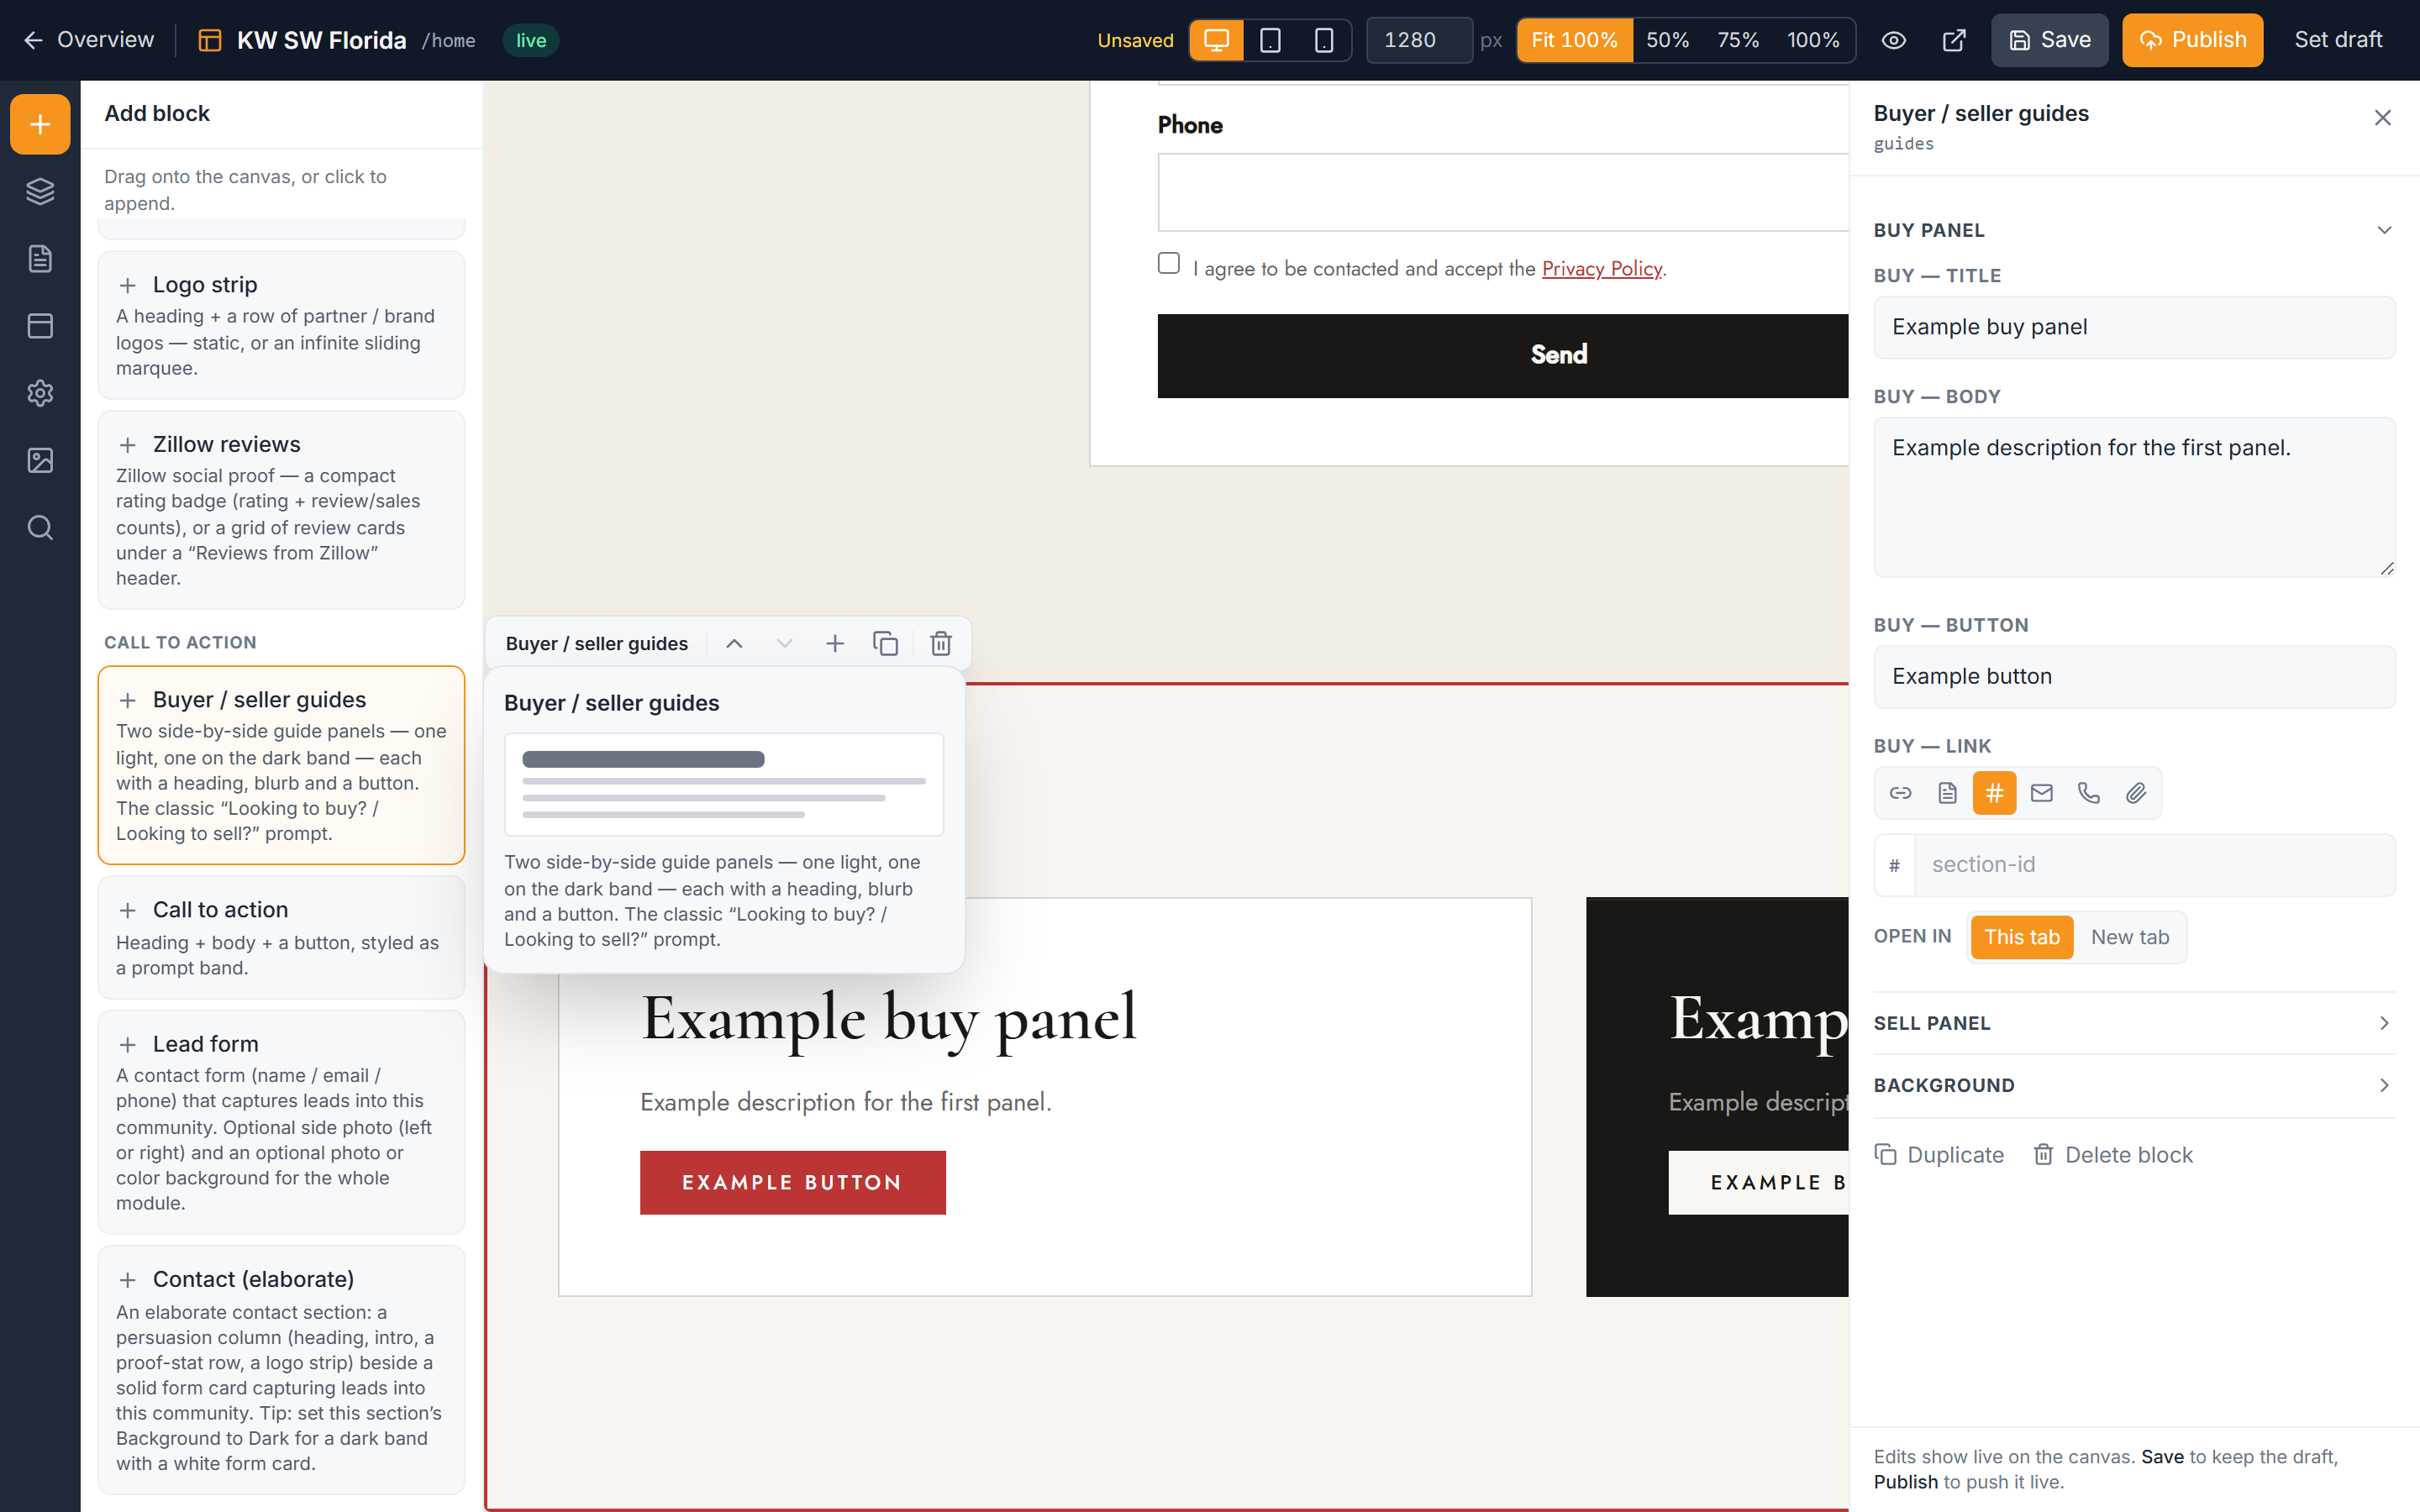The height and width of the screenshot is (1512, 2420).
Task: Open the Pages document icon in sidebar
Action: pyautogui.click(x=40, y=259)
